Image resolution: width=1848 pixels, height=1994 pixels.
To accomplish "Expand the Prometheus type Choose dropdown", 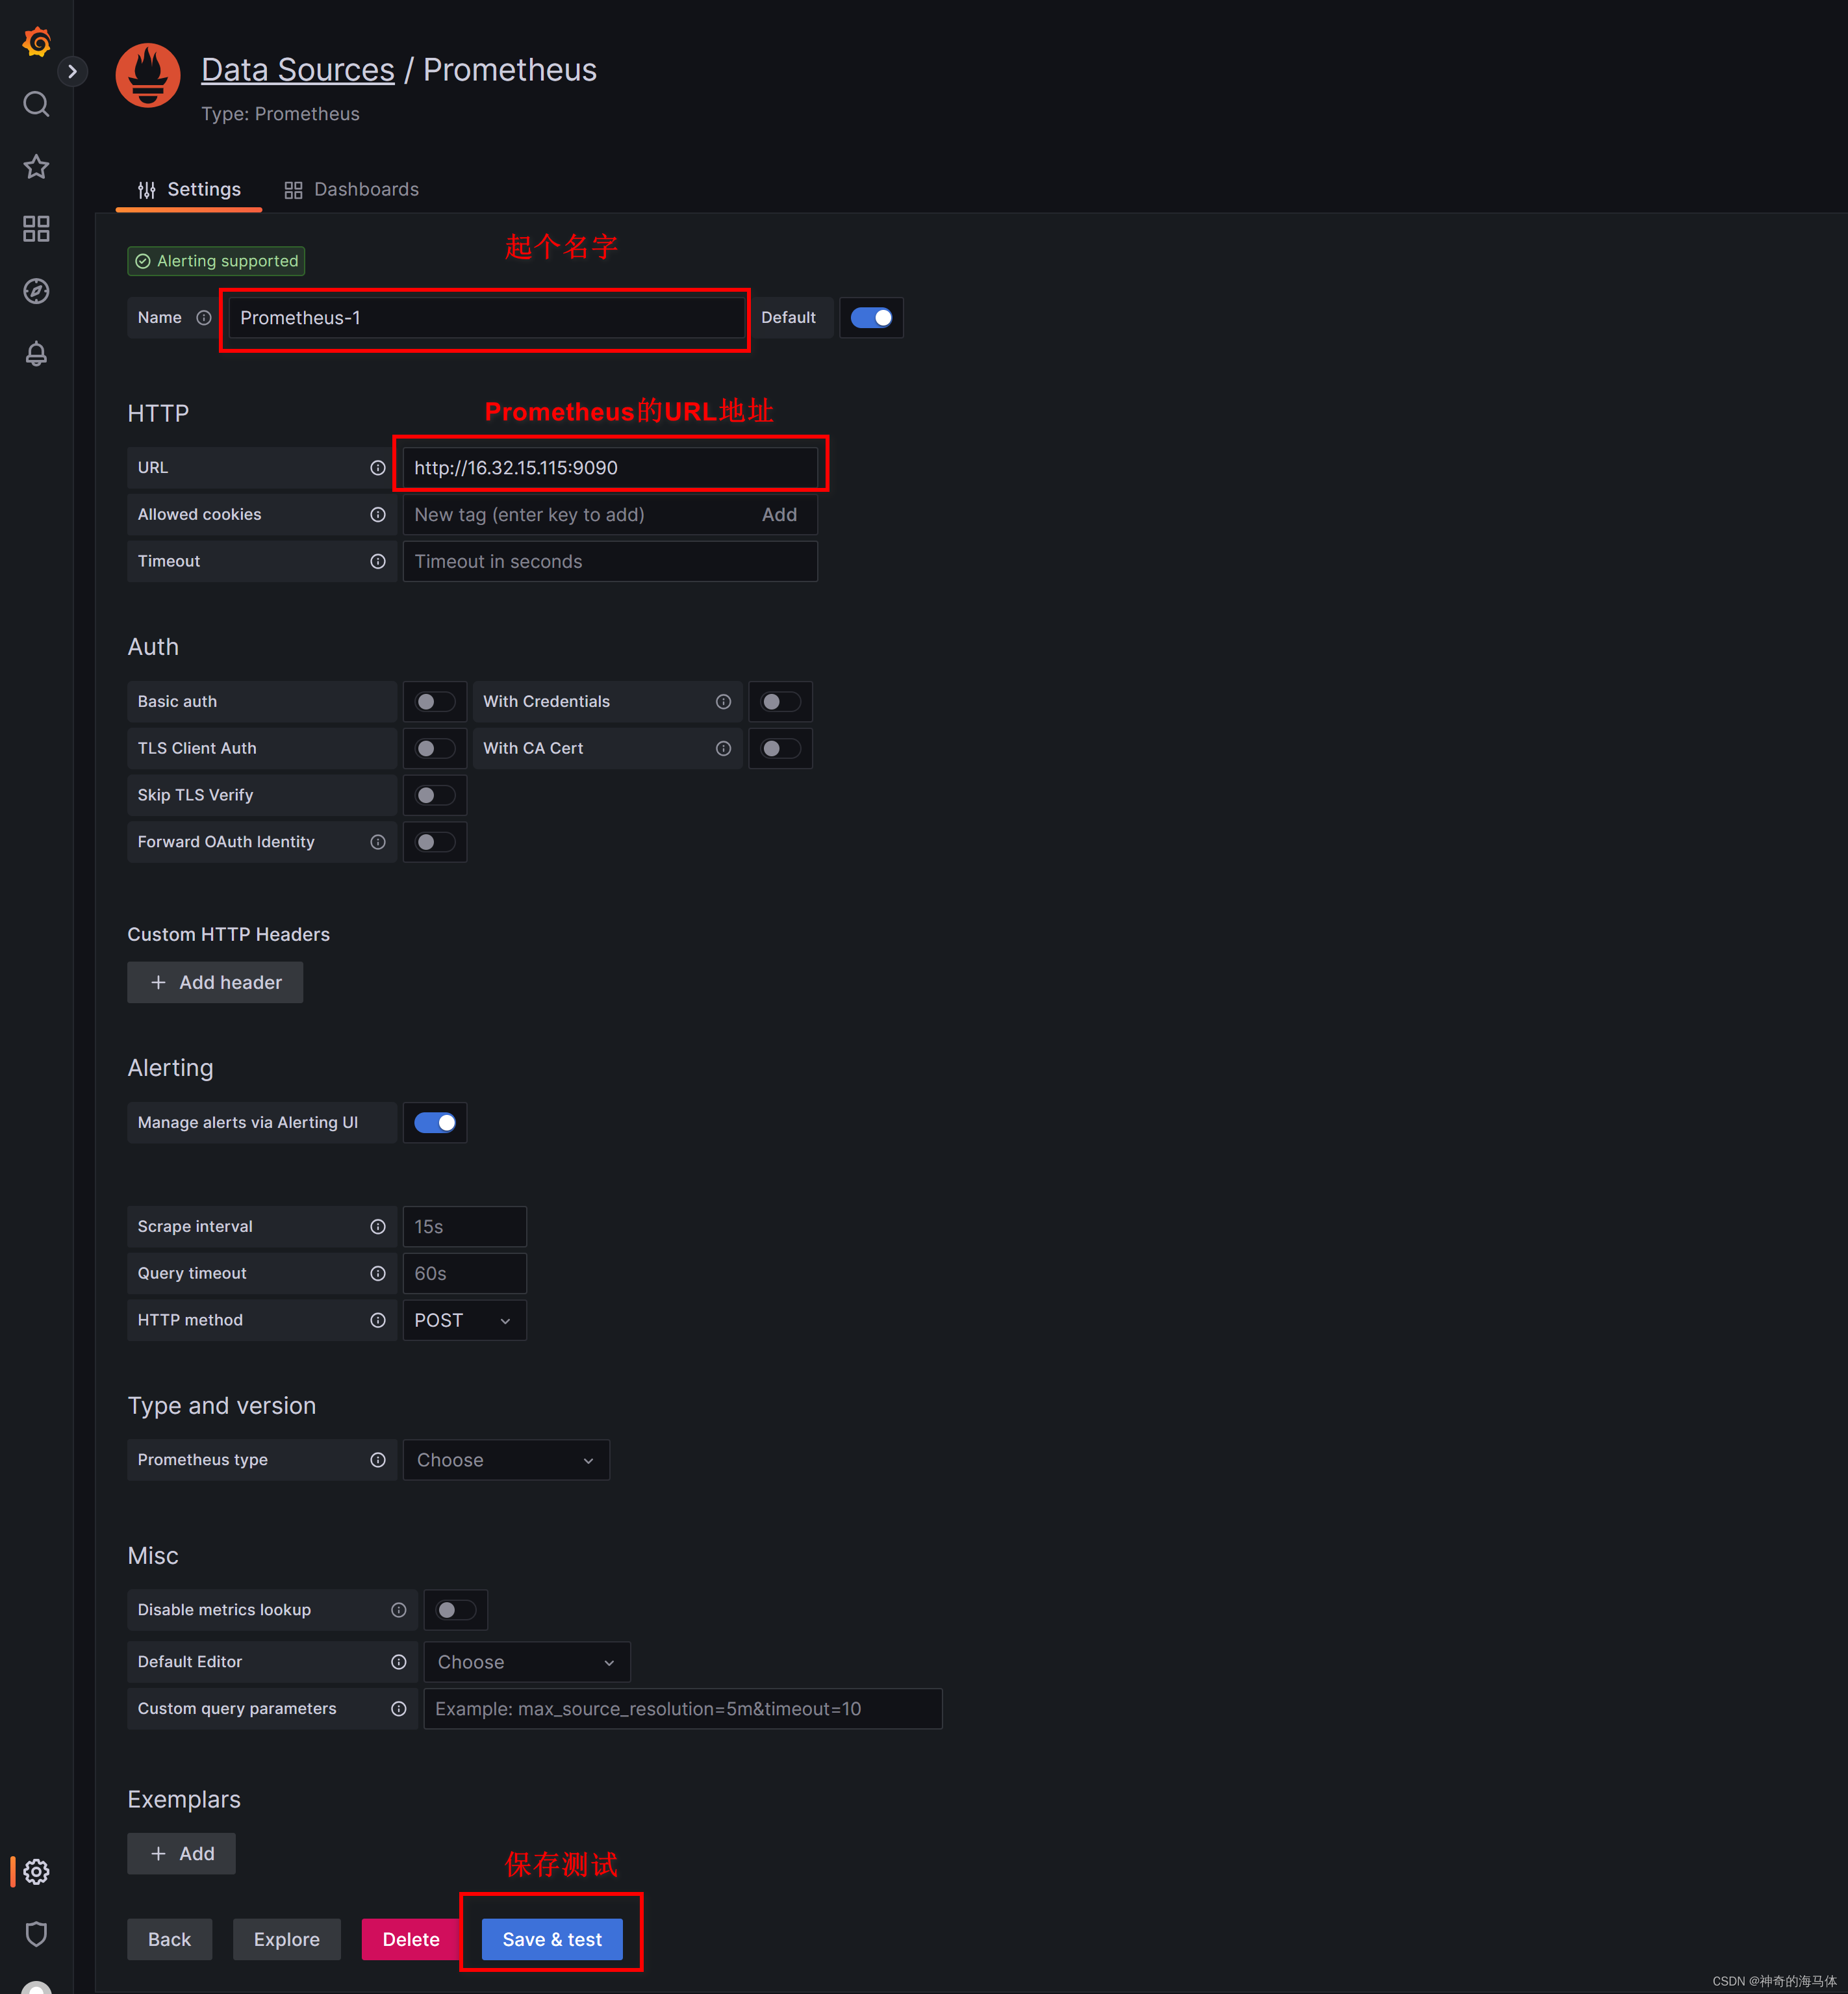I will pyautogui.click(x=502, y=1459).
